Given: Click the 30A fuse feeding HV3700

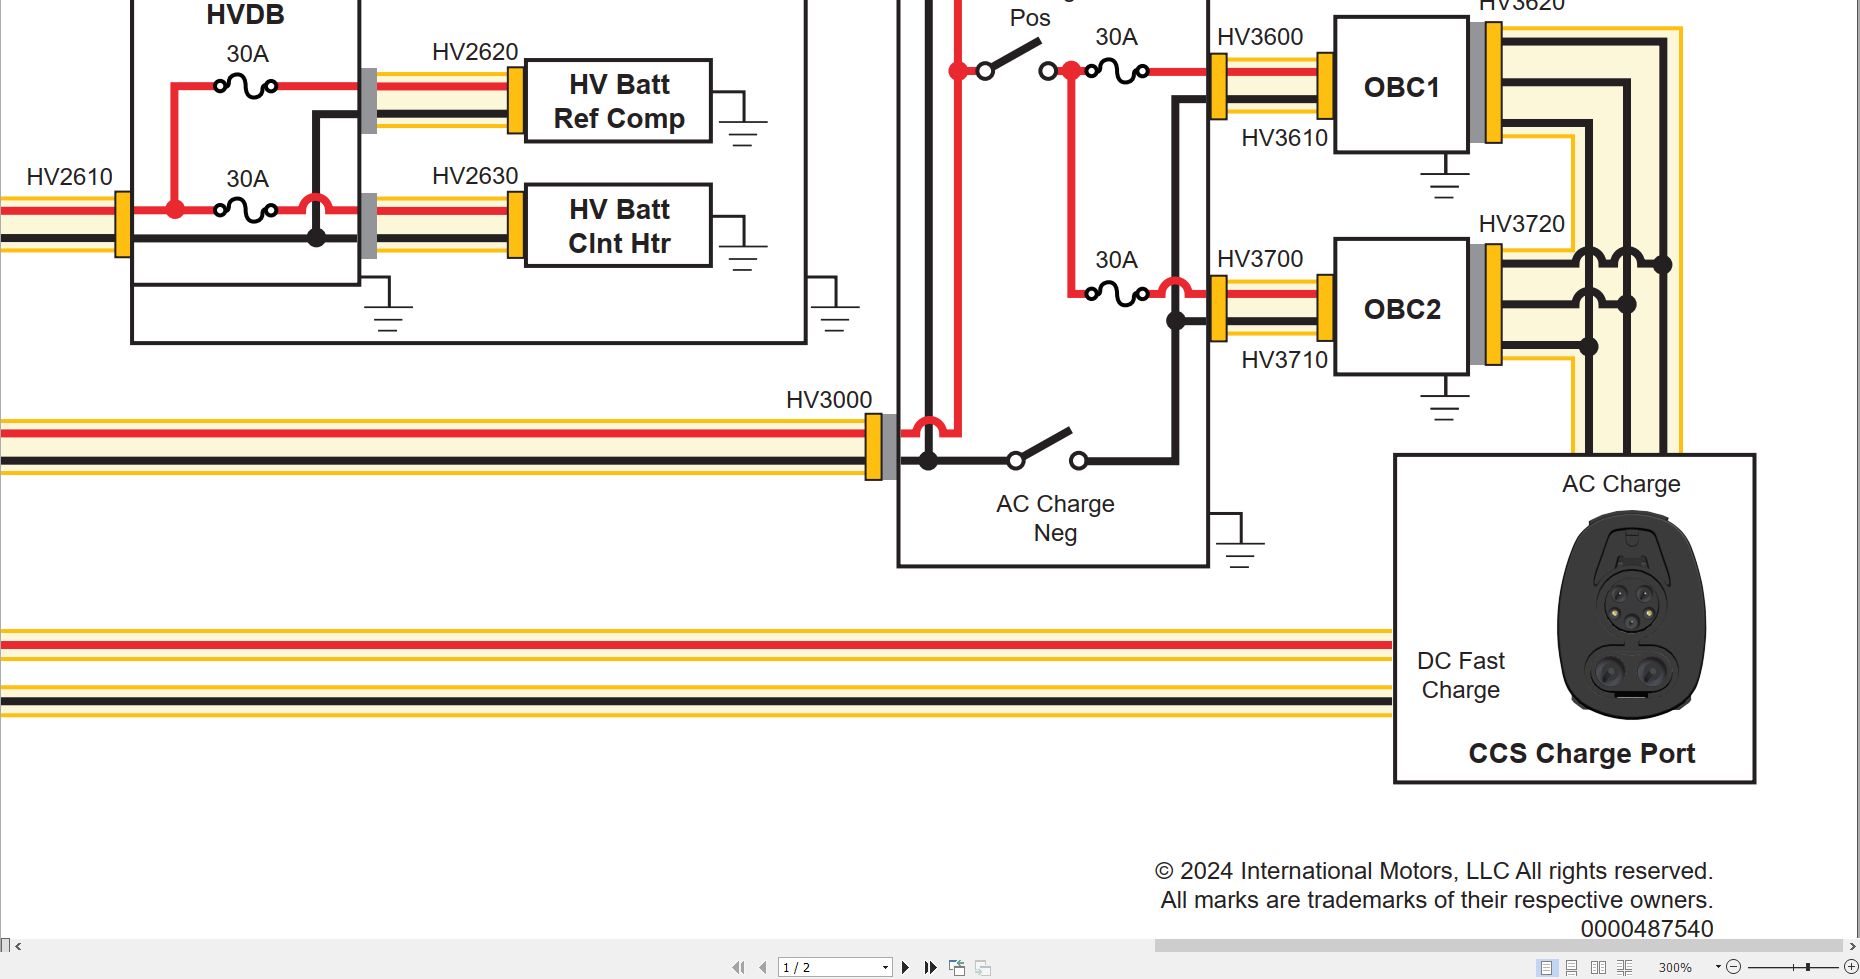Looking at the screenshot, I should click(x=1117, y=294).
